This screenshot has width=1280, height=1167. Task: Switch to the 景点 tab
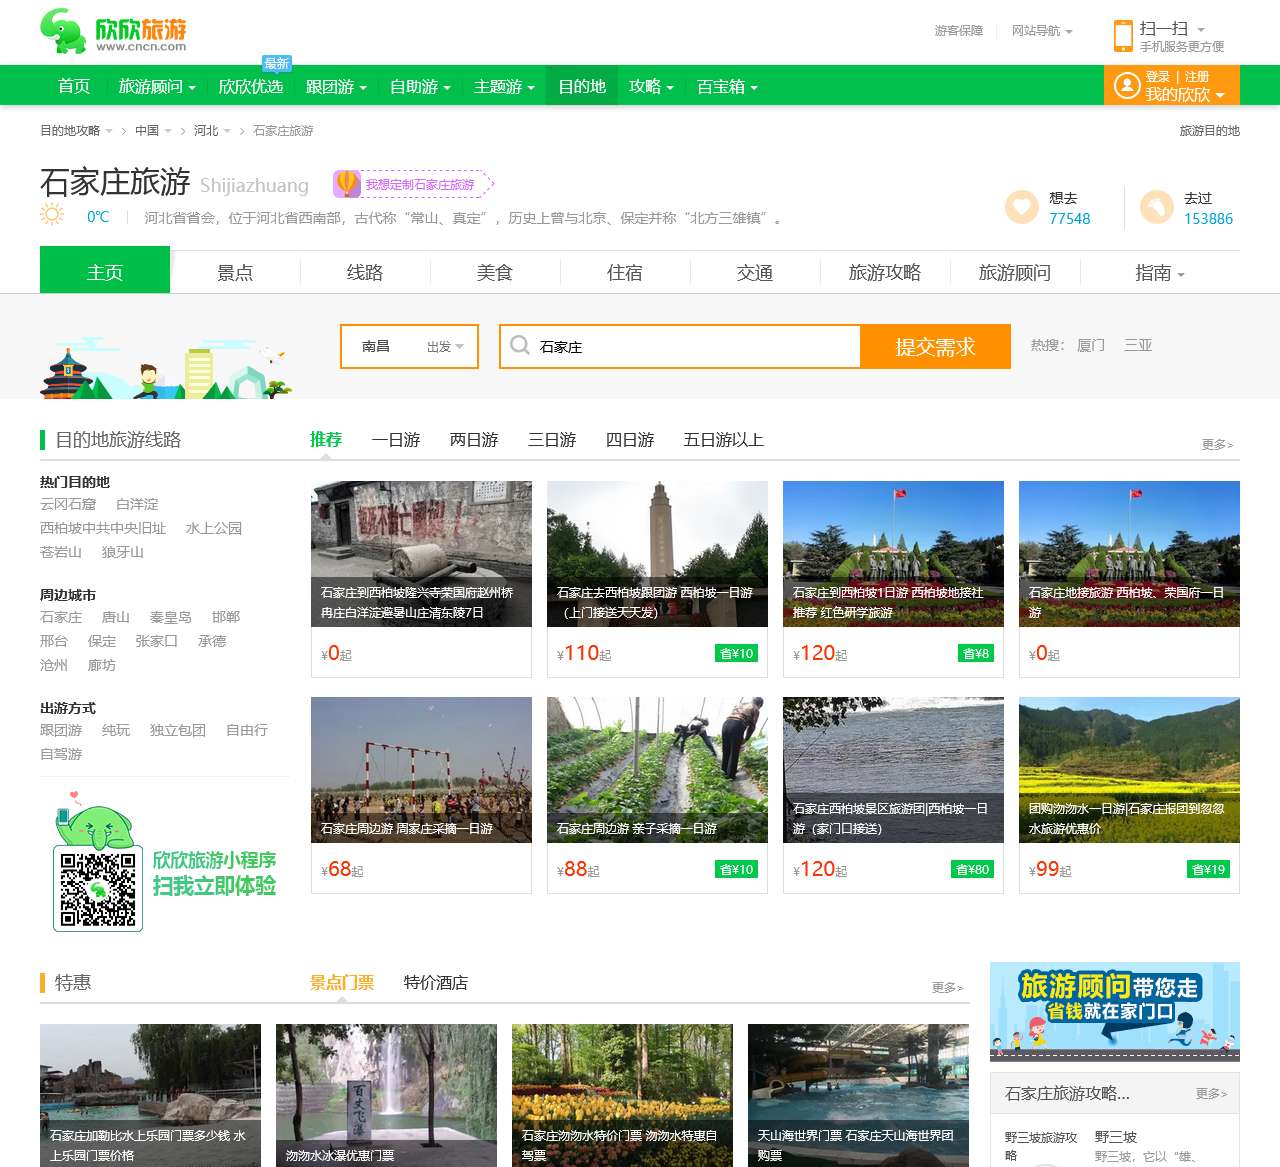[x=236, y=272]
